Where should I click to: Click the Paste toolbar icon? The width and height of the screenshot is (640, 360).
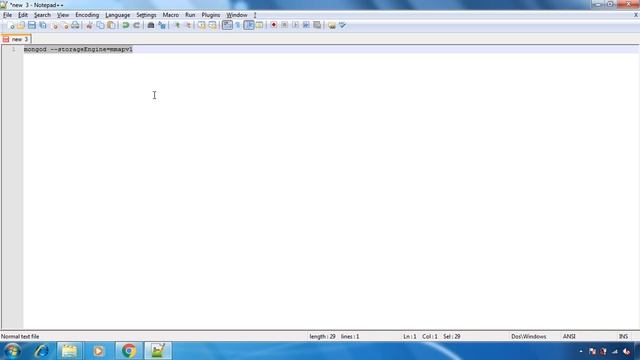click(x=111, y=25)
